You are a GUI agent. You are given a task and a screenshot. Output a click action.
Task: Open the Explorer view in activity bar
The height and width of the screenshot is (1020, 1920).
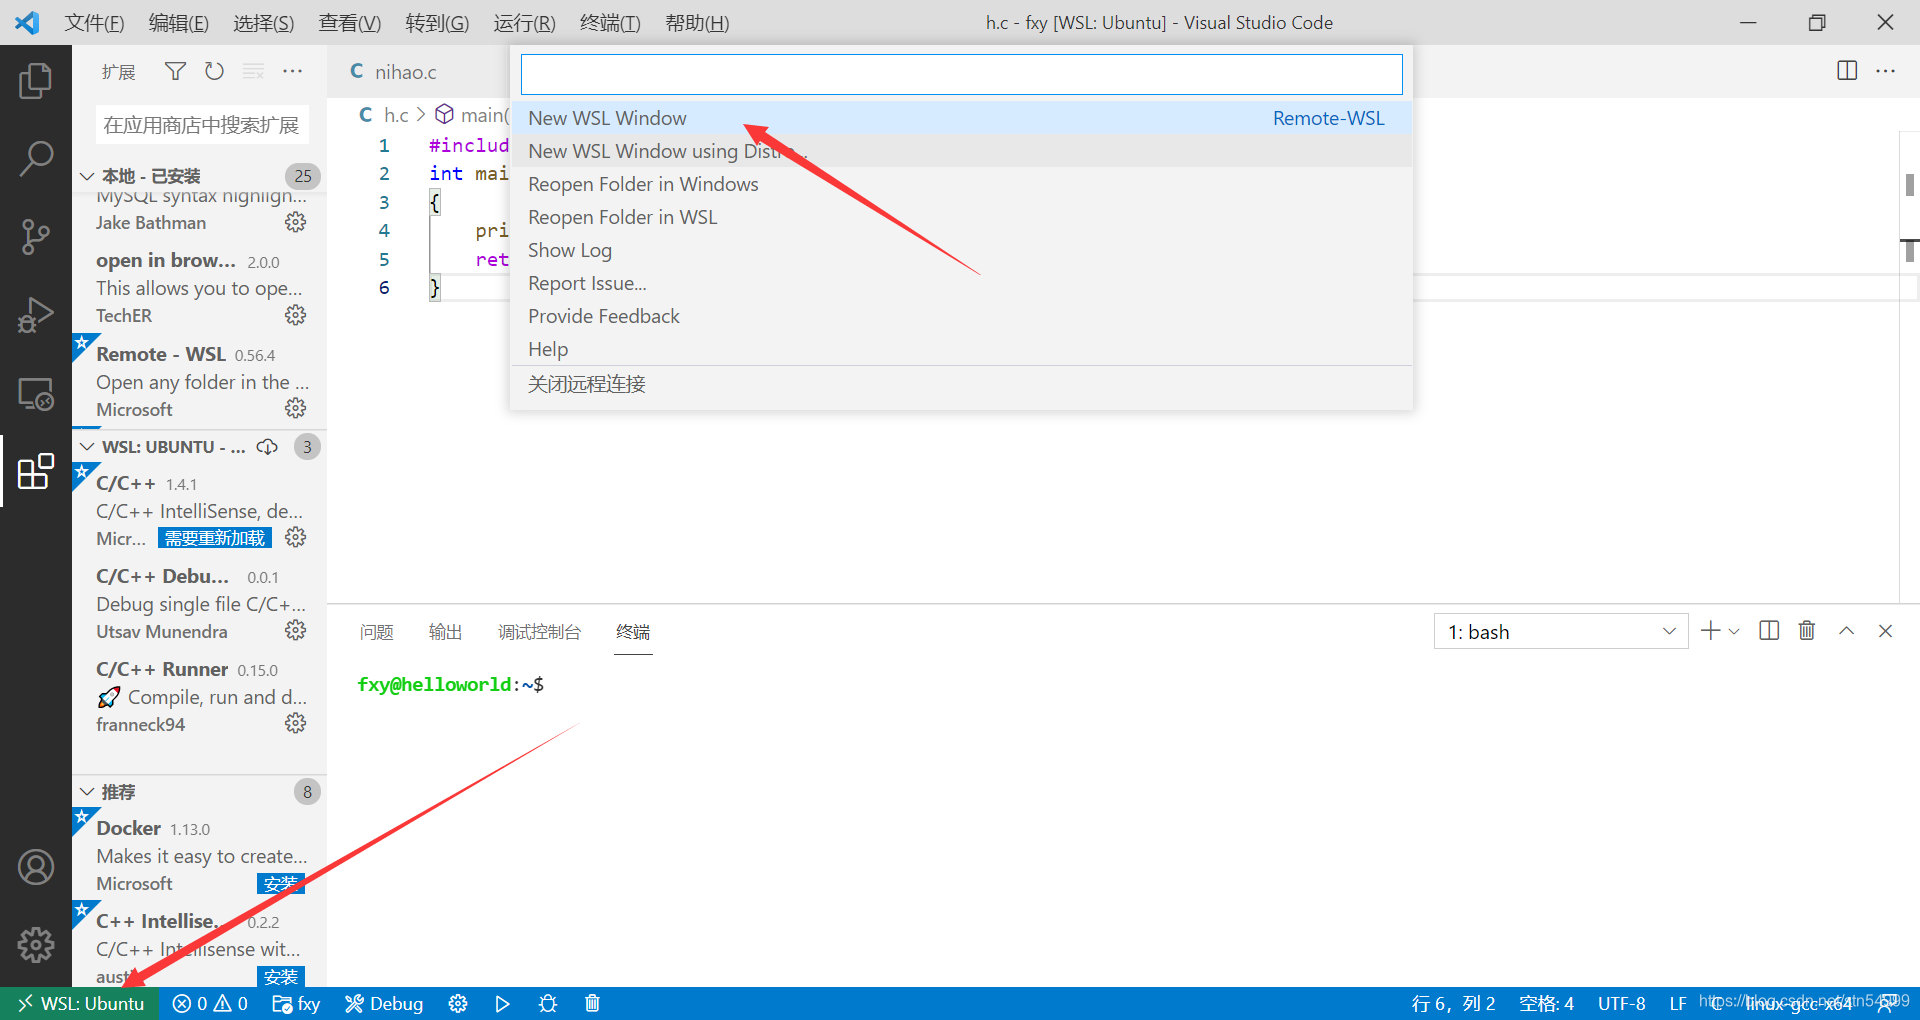coord(36,80)
